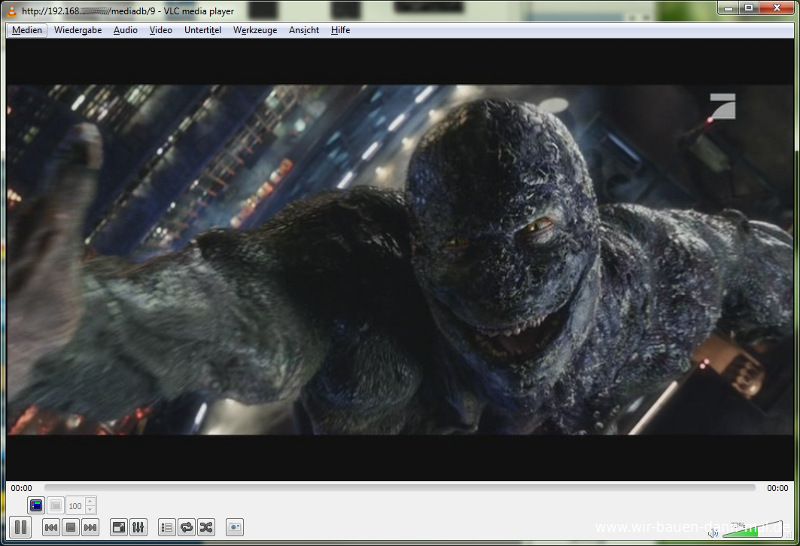The image size is (800, 546).
Task: Open extended settings equalizer icon
Action: click(x=138, y=527)
